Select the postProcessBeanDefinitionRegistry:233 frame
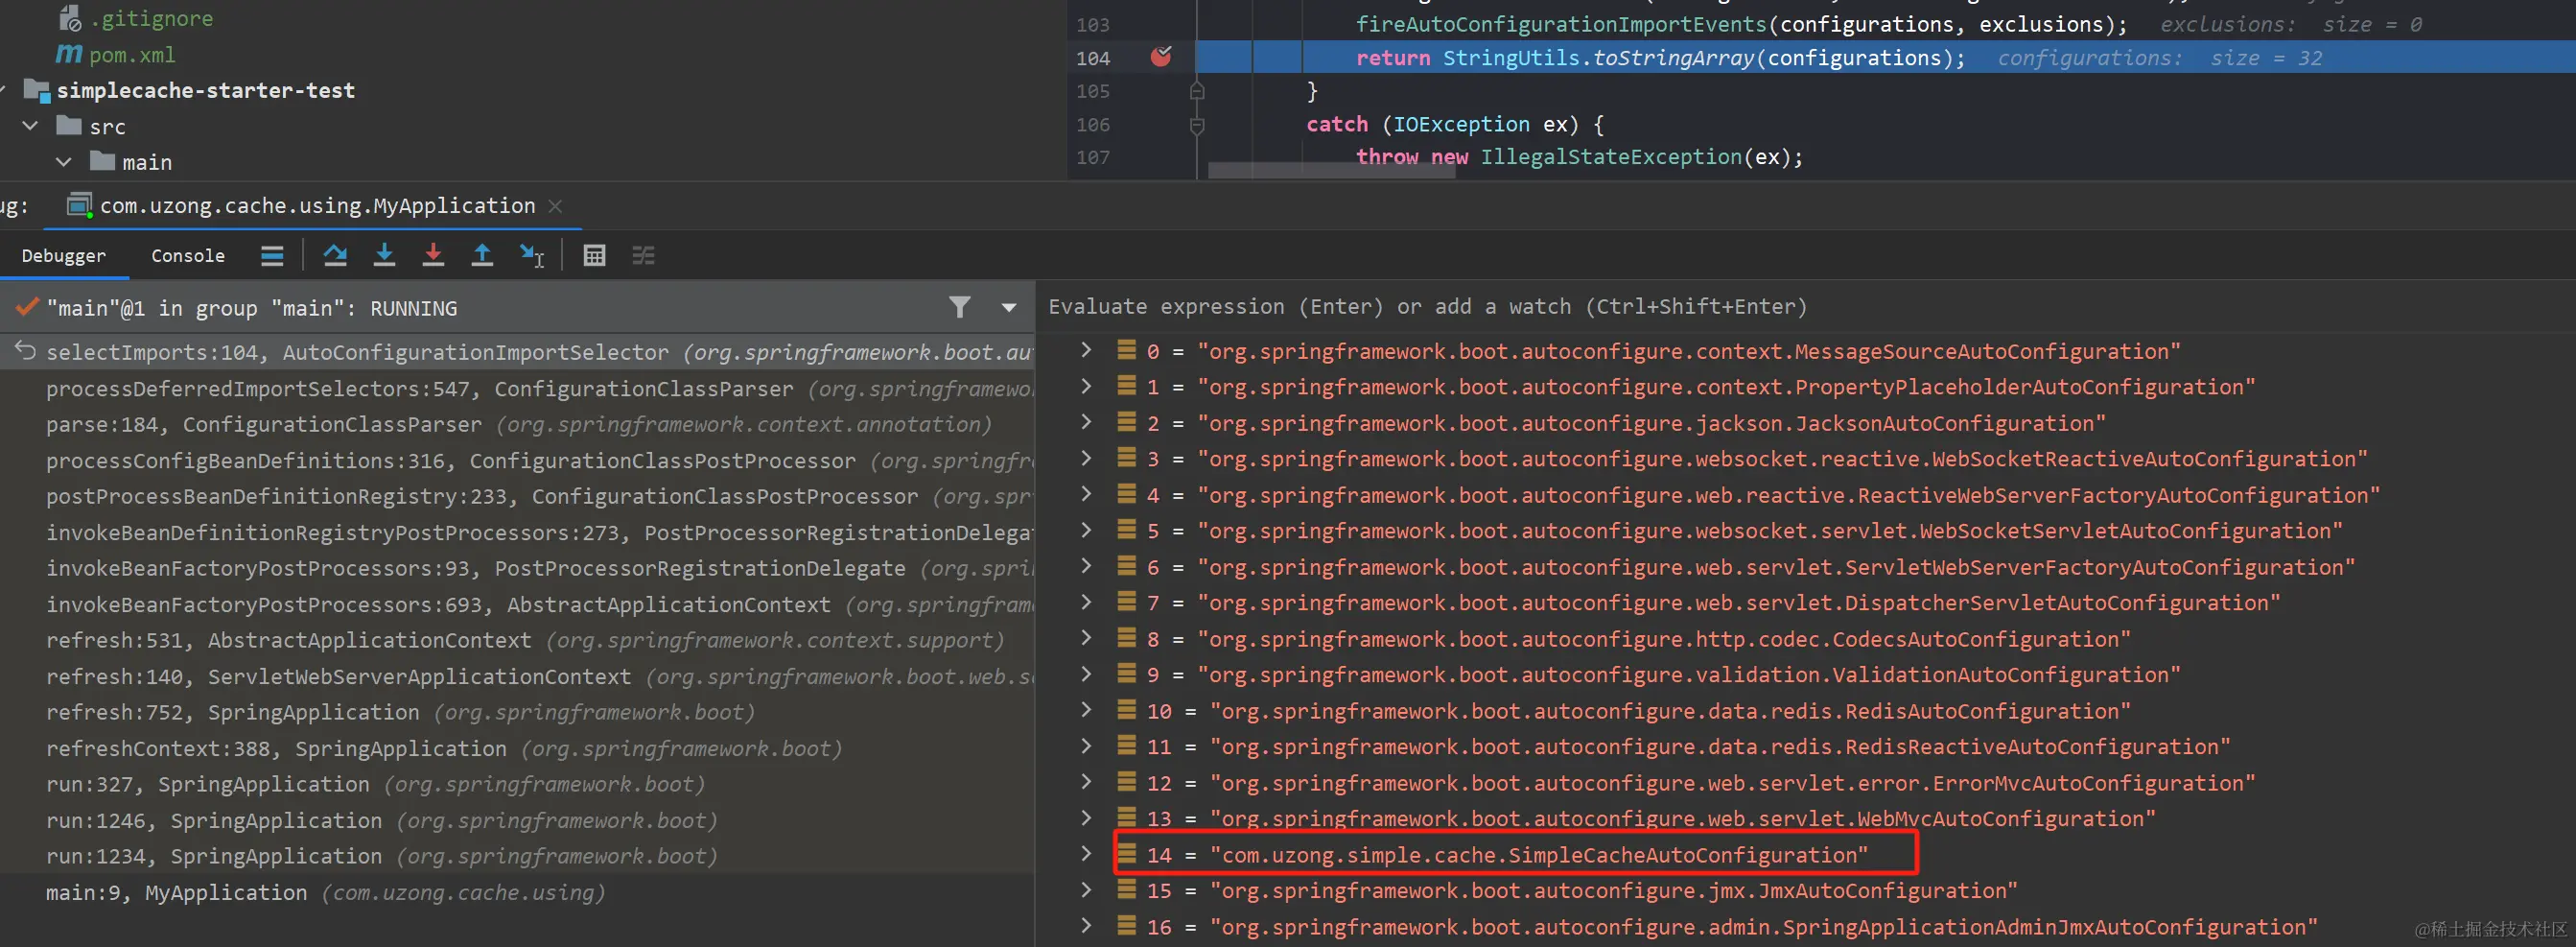This screenshot has height=947, width=2576. pos(517,496)
